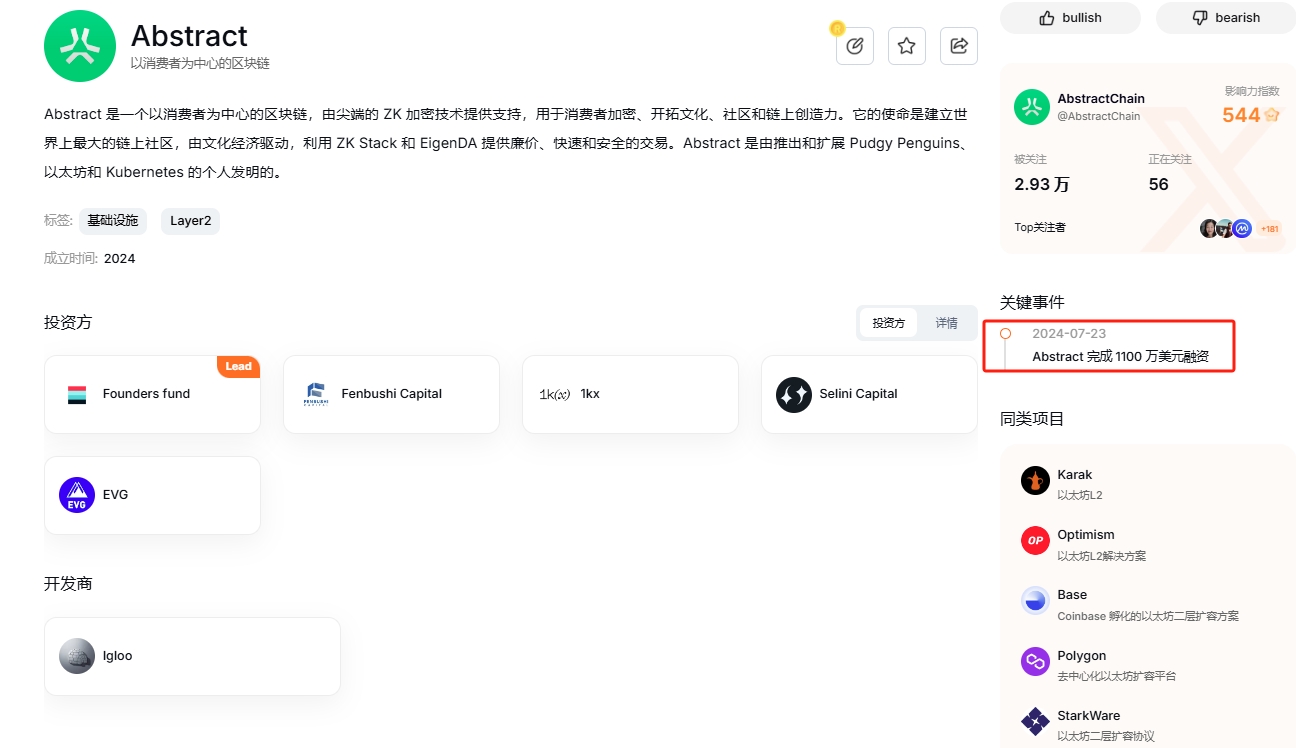The image size is (1296, 748).
Task: Click the Lead badge on Founders fund
Action: [239, 366]
